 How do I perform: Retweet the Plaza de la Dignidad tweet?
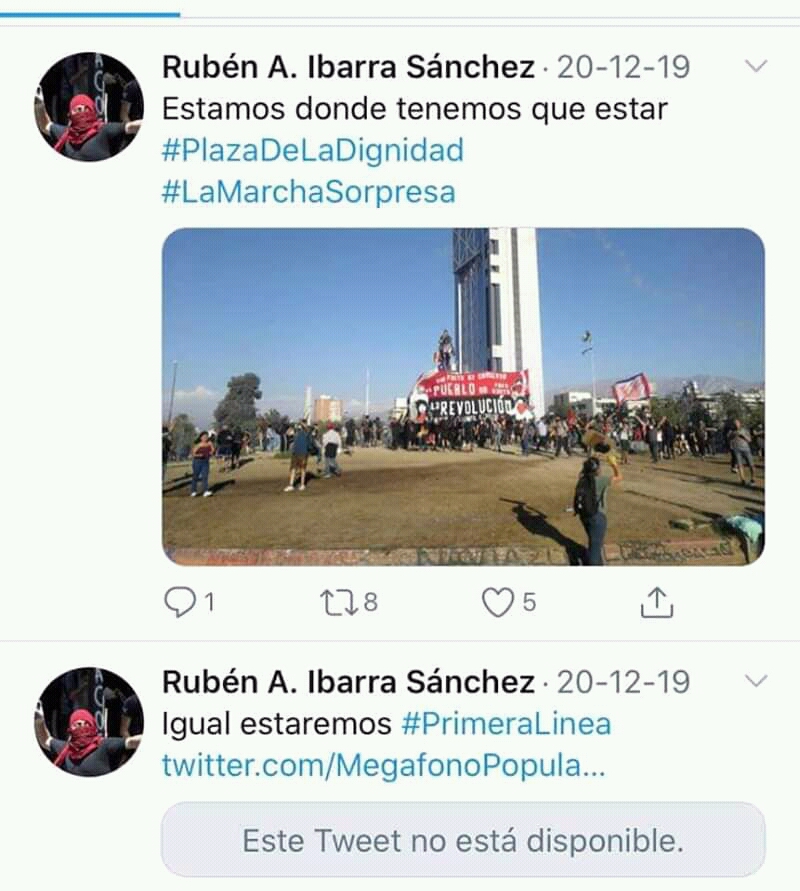click(x=339, y=602)
